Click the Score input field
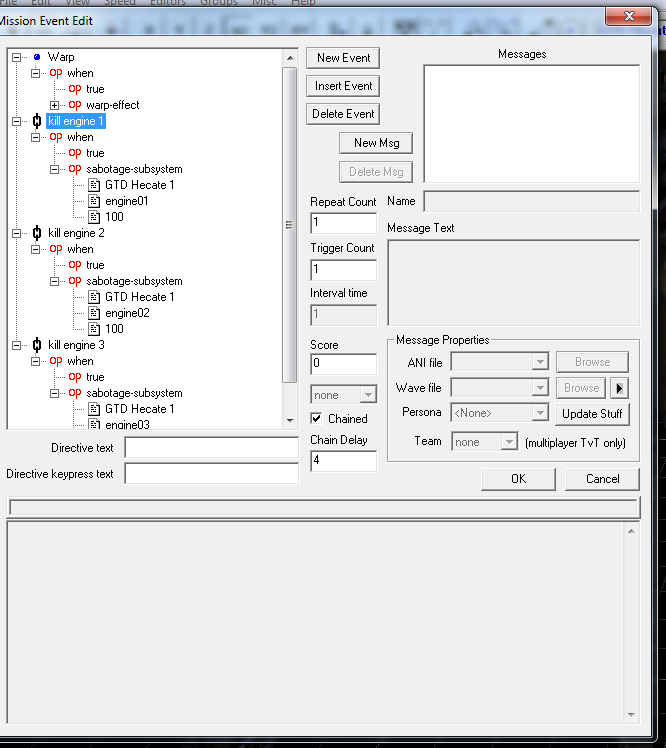 (343, 364)
